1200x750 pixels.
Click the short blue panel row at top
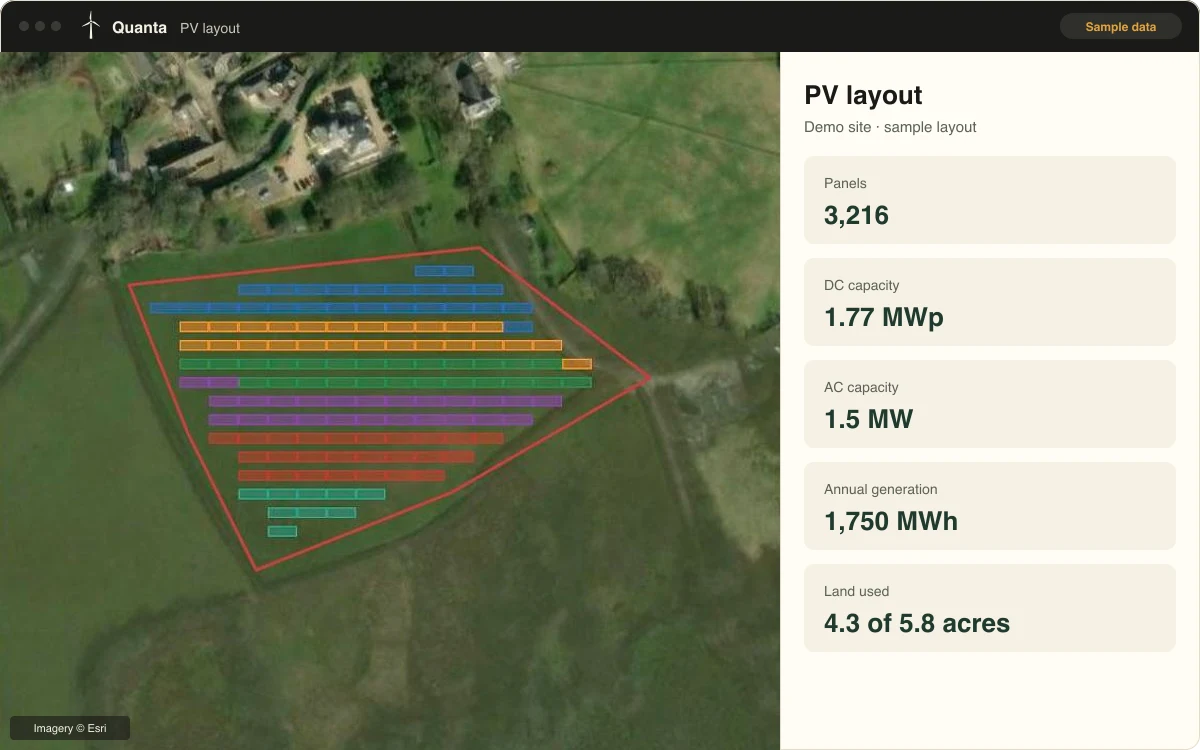click(x=444, y=271)
